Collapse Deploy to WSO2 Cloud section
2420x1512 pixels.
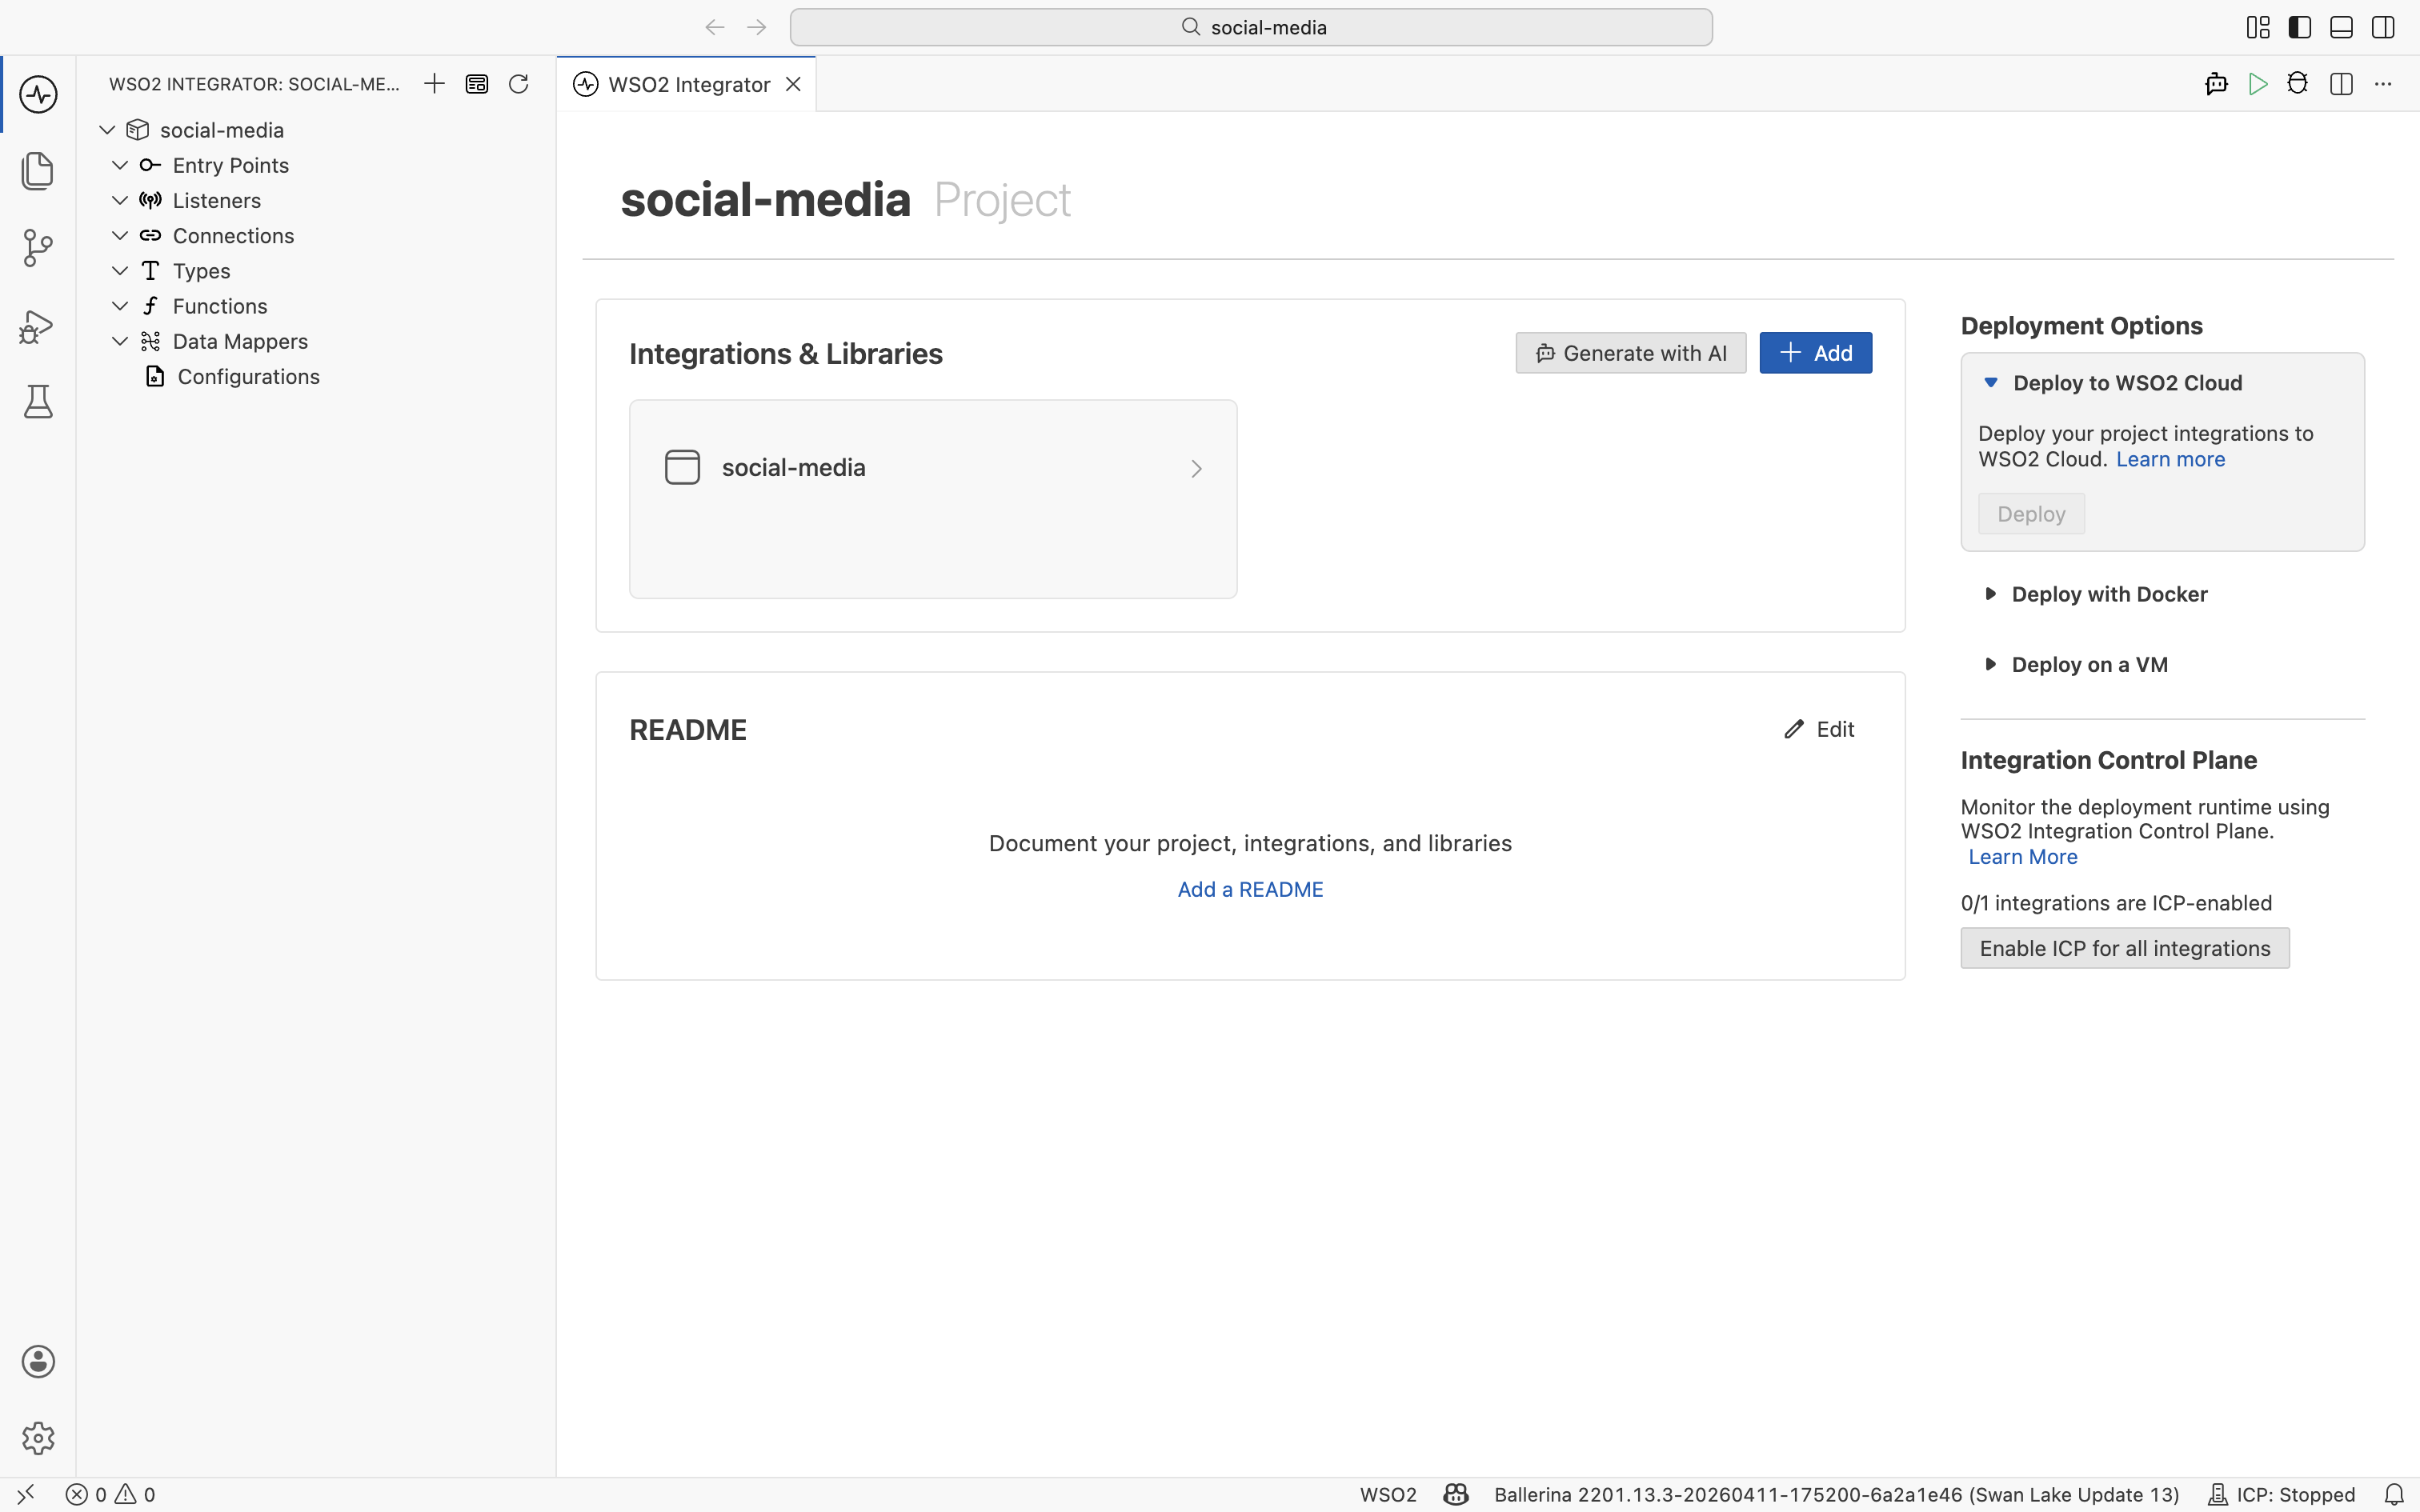tap(2113, 383)
